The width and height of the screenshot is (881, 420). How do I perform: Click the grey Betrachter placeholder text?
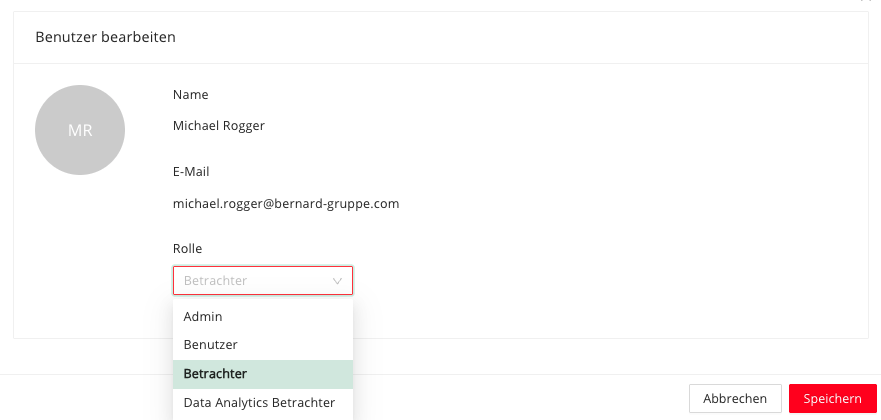tap(215, 281)
